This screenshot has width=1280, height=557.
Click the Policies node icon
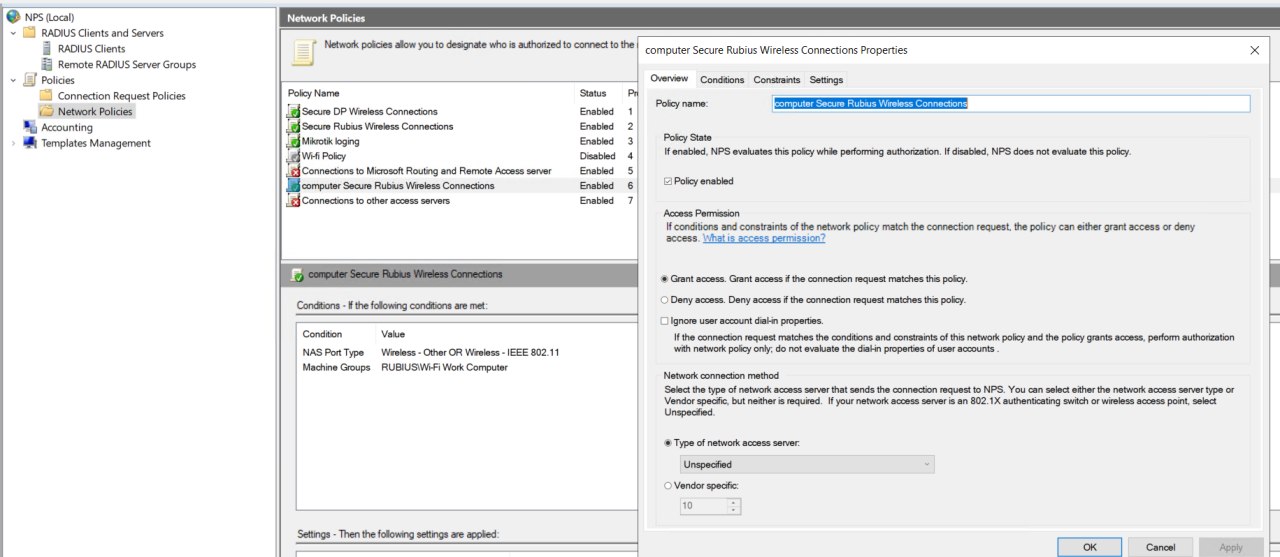pyautogui.click(x=30, y=80)
